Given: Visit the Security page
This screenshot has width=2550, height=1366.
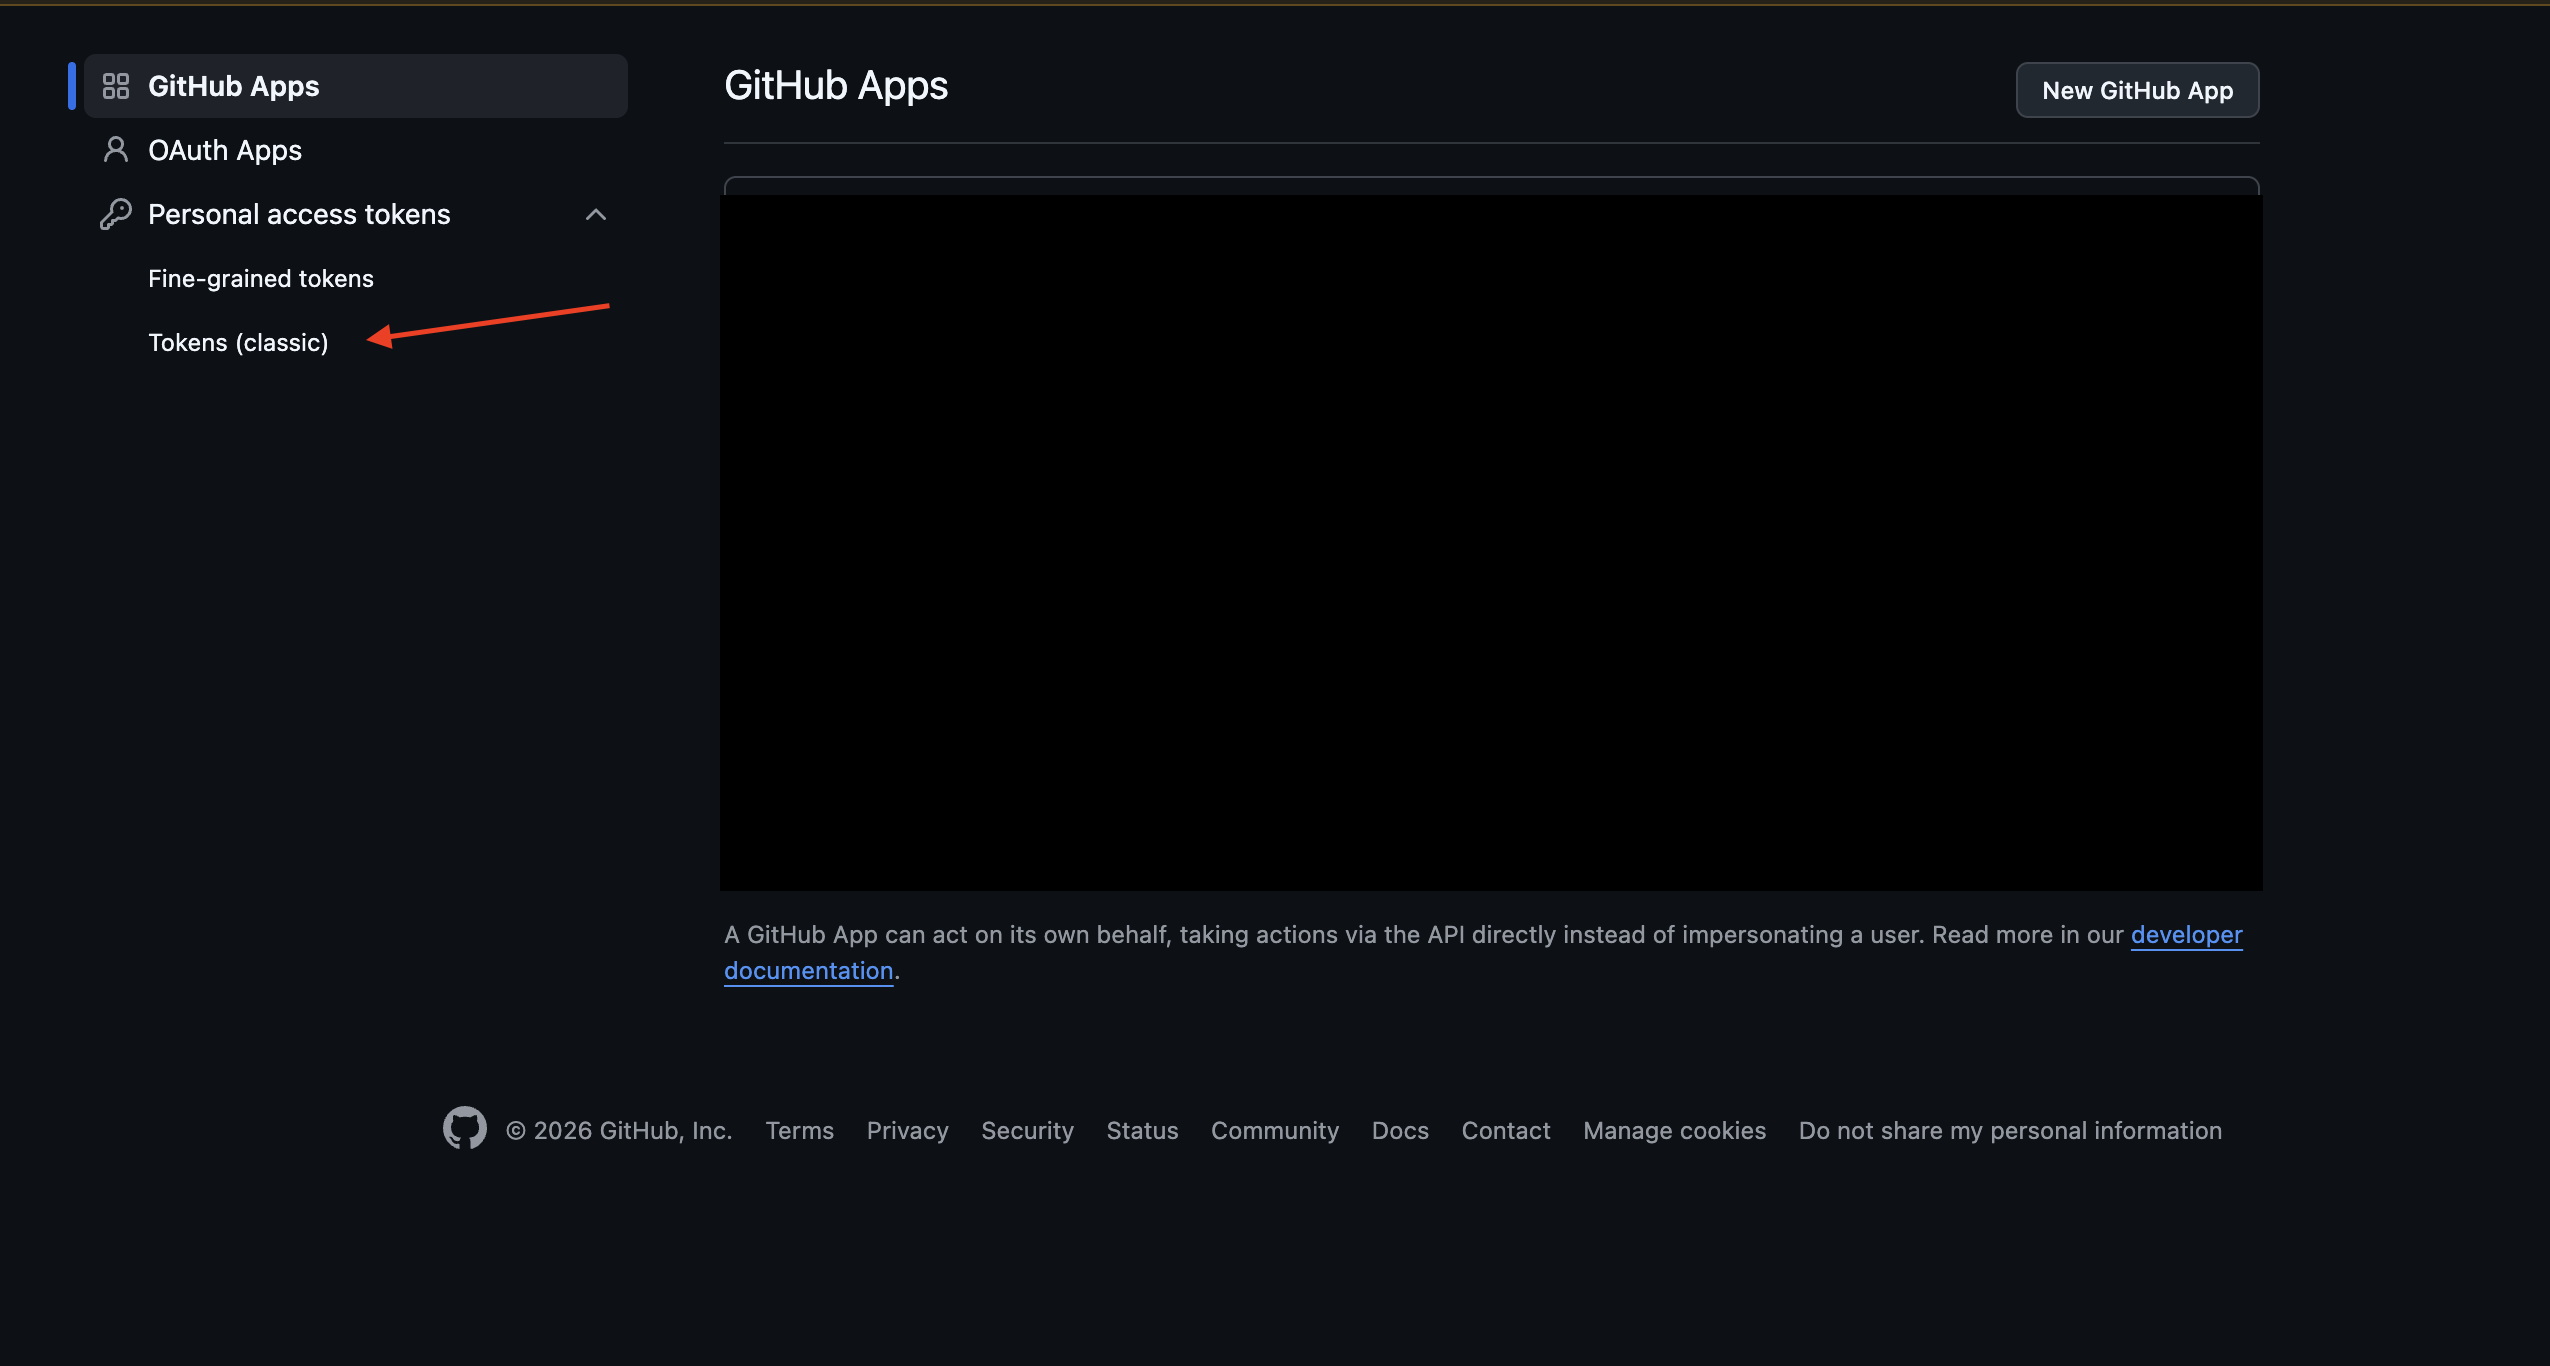Looking at the screenshot, I should coord(1027,1130).
